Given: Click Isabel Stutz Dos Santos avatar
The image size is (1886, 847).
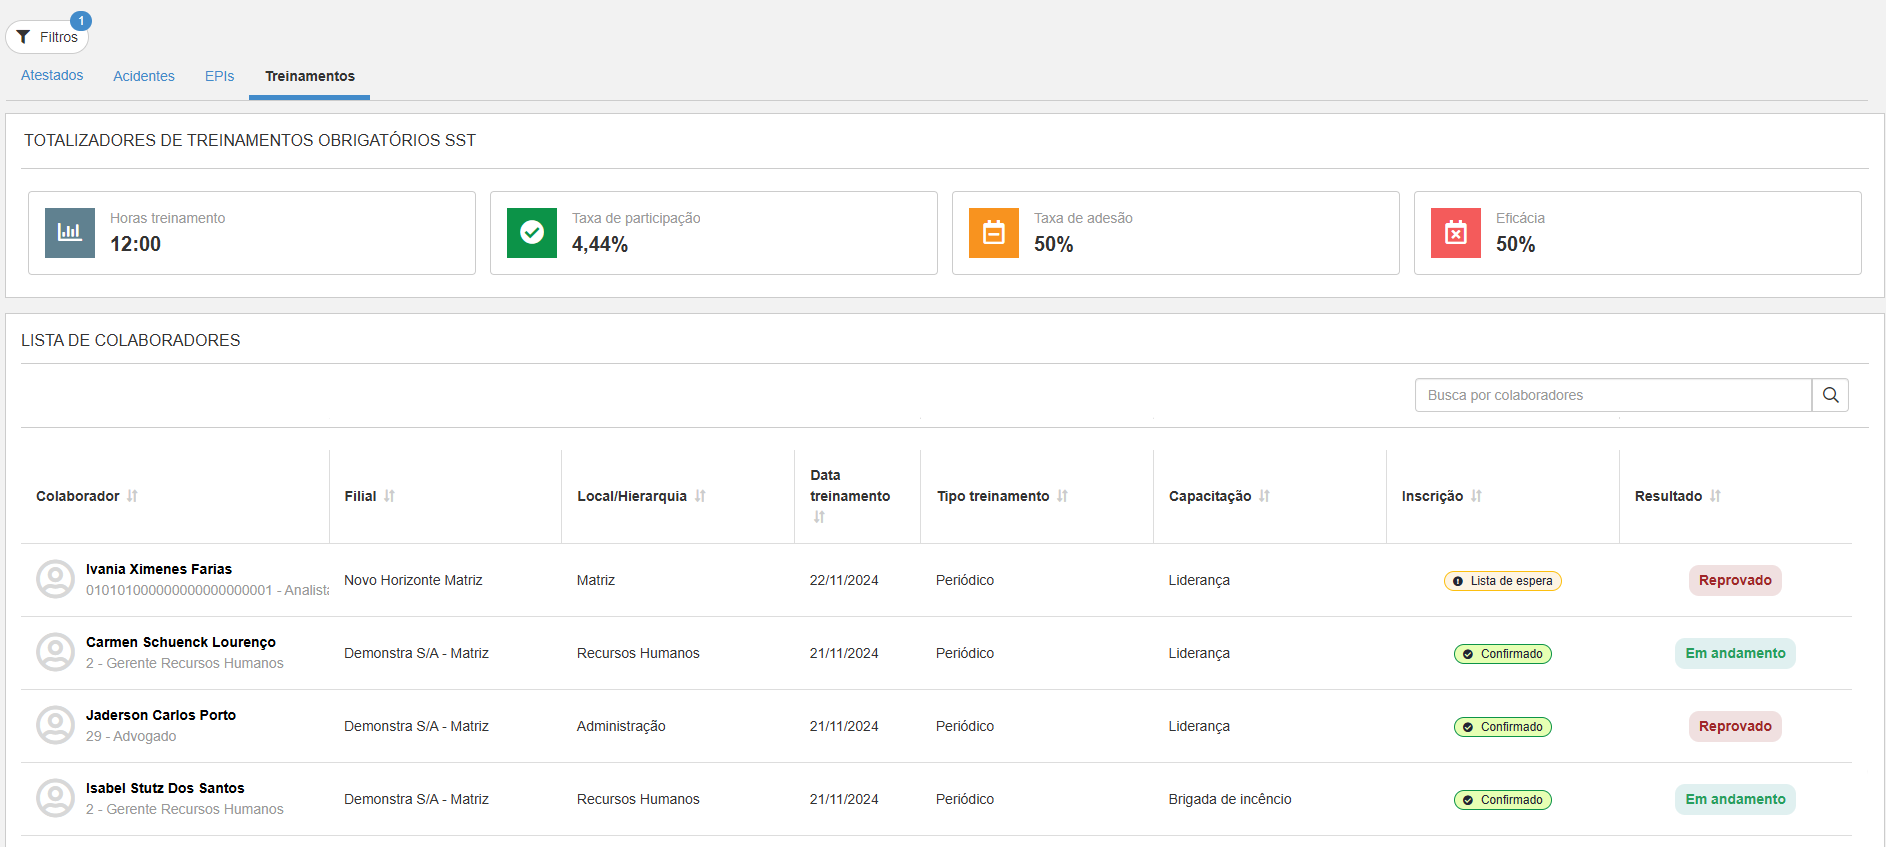Looking at the screenshot, I should tap(55, 798).
